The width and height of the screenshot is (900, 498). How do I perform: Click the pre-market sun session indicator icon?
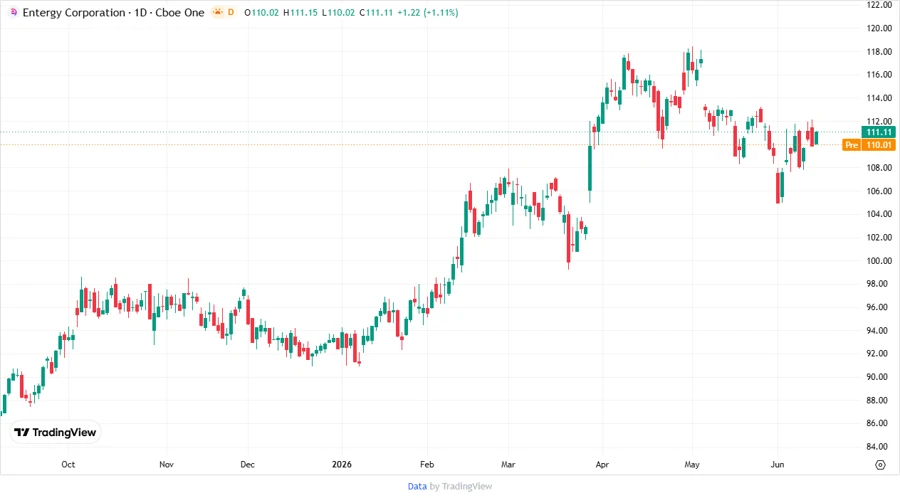pyautogui.click(x=218, y=12)
